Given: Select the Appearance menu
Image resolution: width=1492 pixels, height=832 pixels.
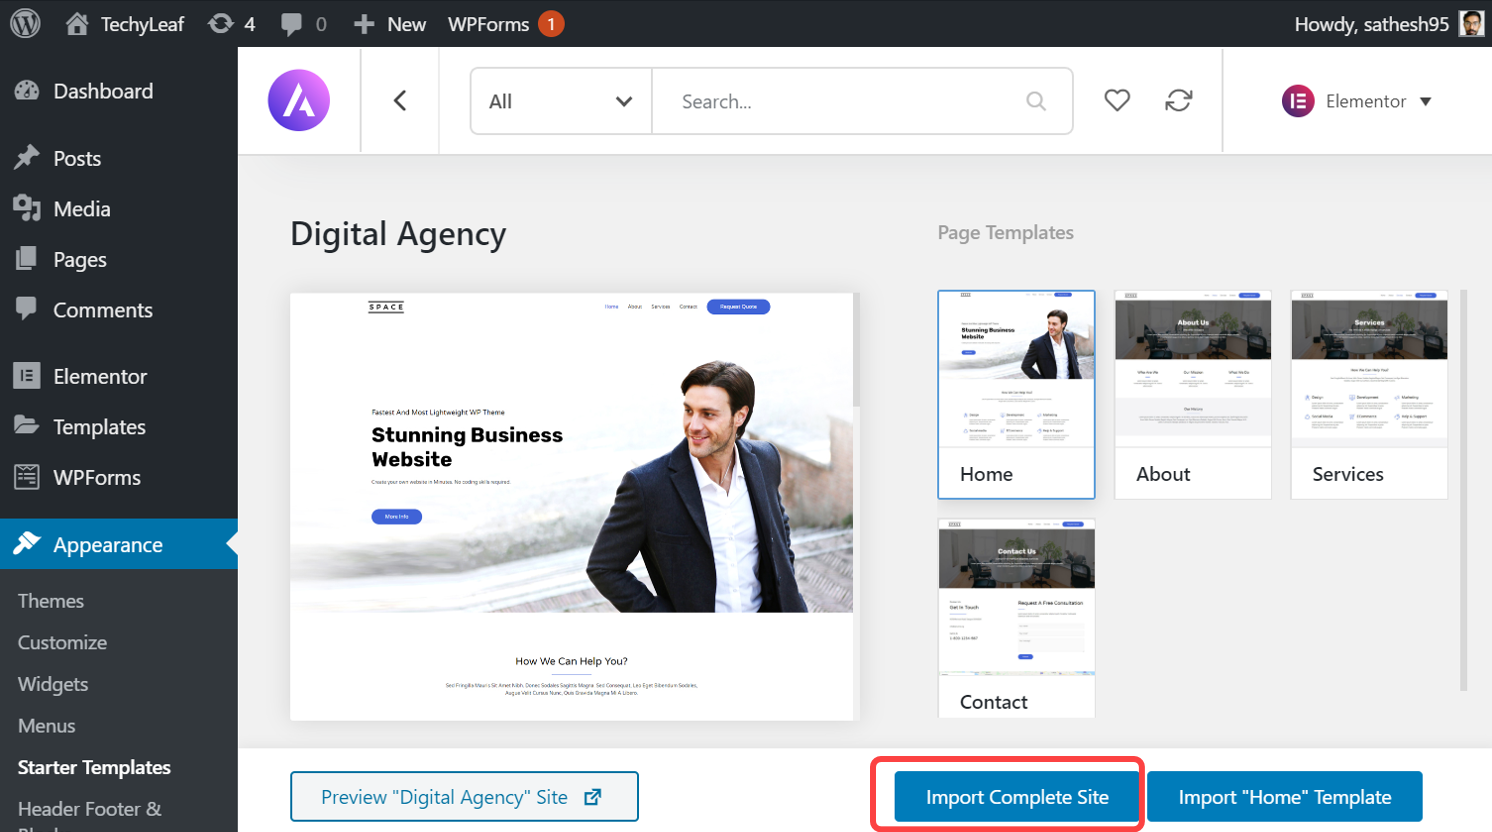Looking at the screenshot, I should (119, 545).
